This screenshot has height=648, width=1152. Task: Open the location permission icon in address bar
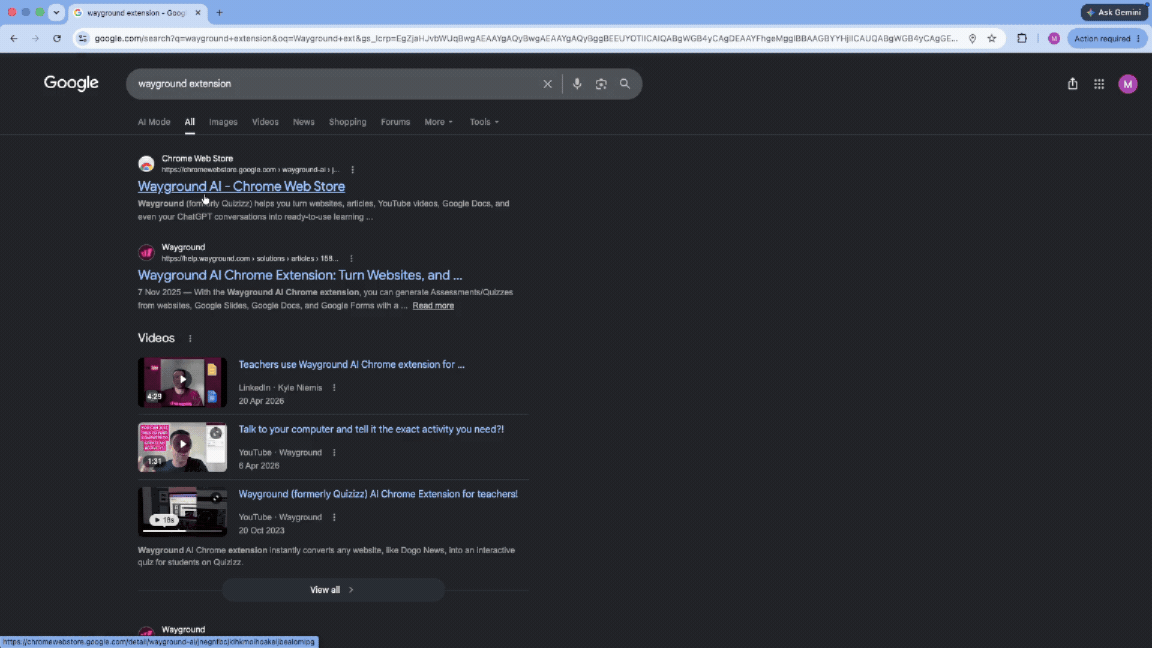point(972,38)
